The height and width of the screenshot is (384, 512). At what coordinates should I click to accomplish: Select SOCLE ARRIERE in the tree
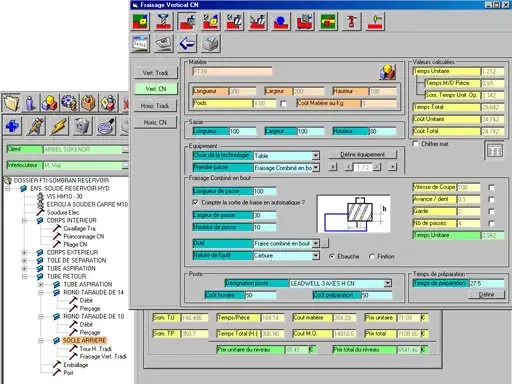pos(84,340)
